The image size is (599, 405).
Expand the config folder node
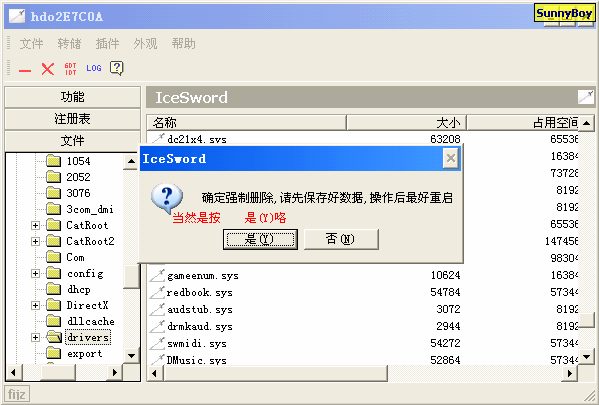tap(35, 274)
